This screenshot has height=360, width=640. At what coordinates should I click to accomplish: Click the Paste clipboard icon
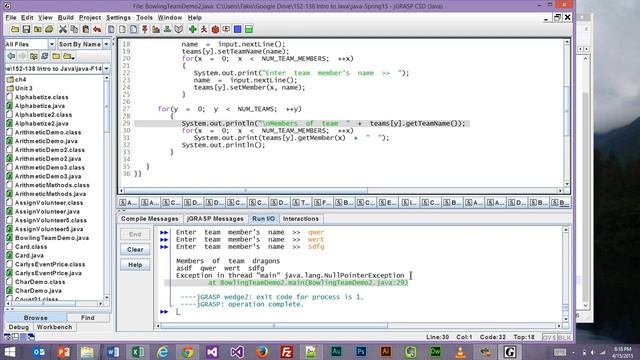coord(85,29)
